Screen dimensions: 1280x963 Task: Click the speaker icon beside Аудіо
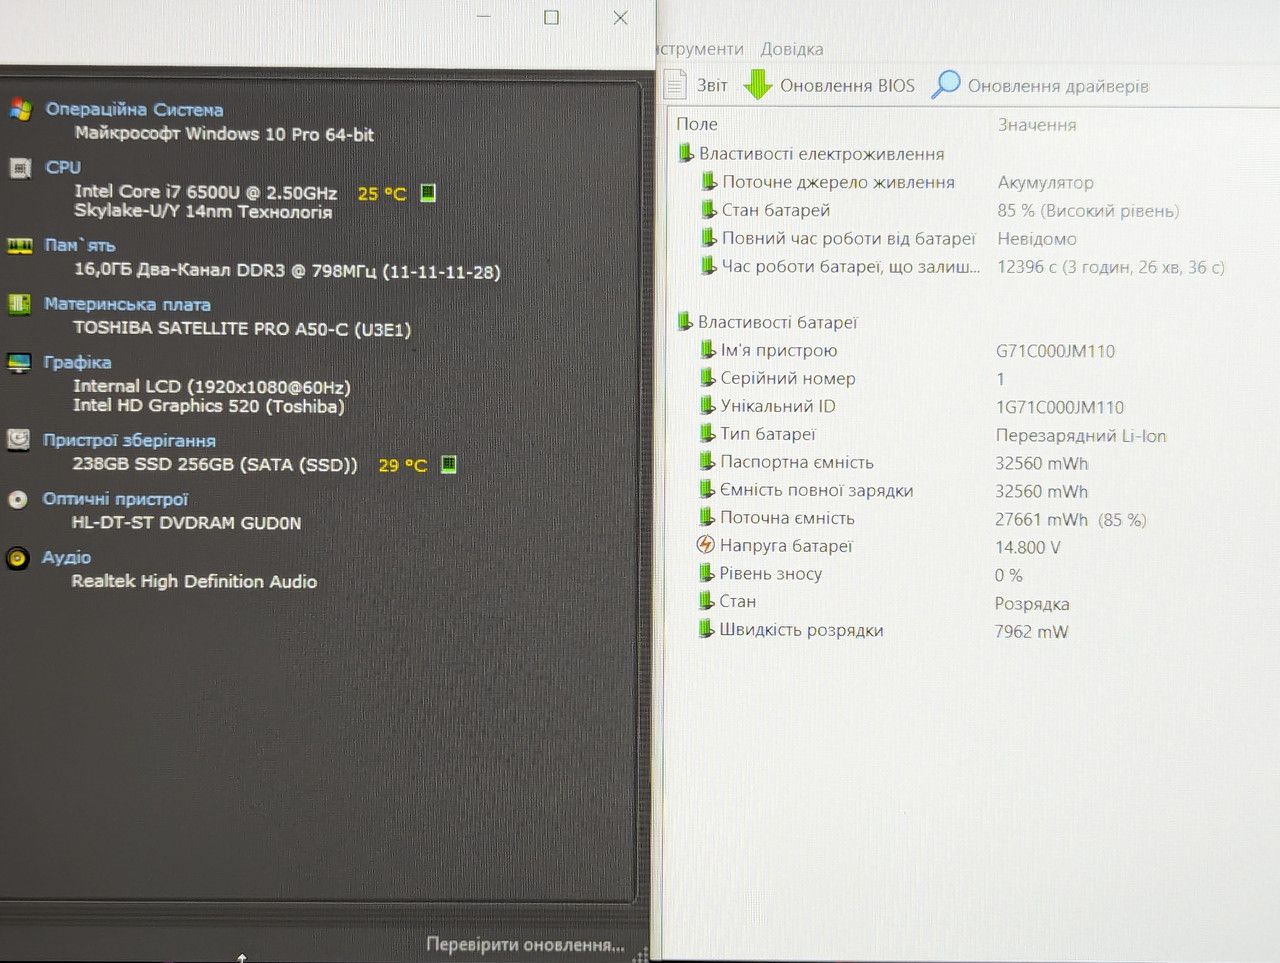18,558
